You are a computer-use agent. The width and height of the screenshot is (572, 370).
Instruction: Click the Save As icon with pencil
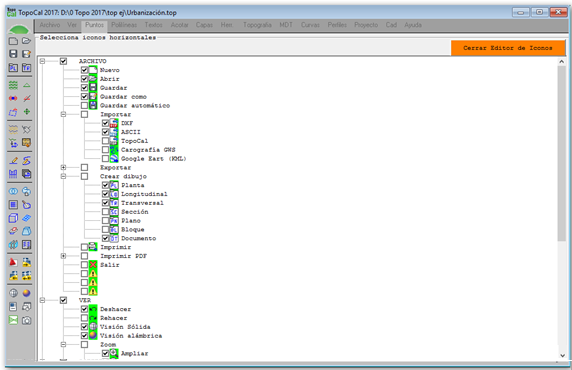[x=26, y=54]
